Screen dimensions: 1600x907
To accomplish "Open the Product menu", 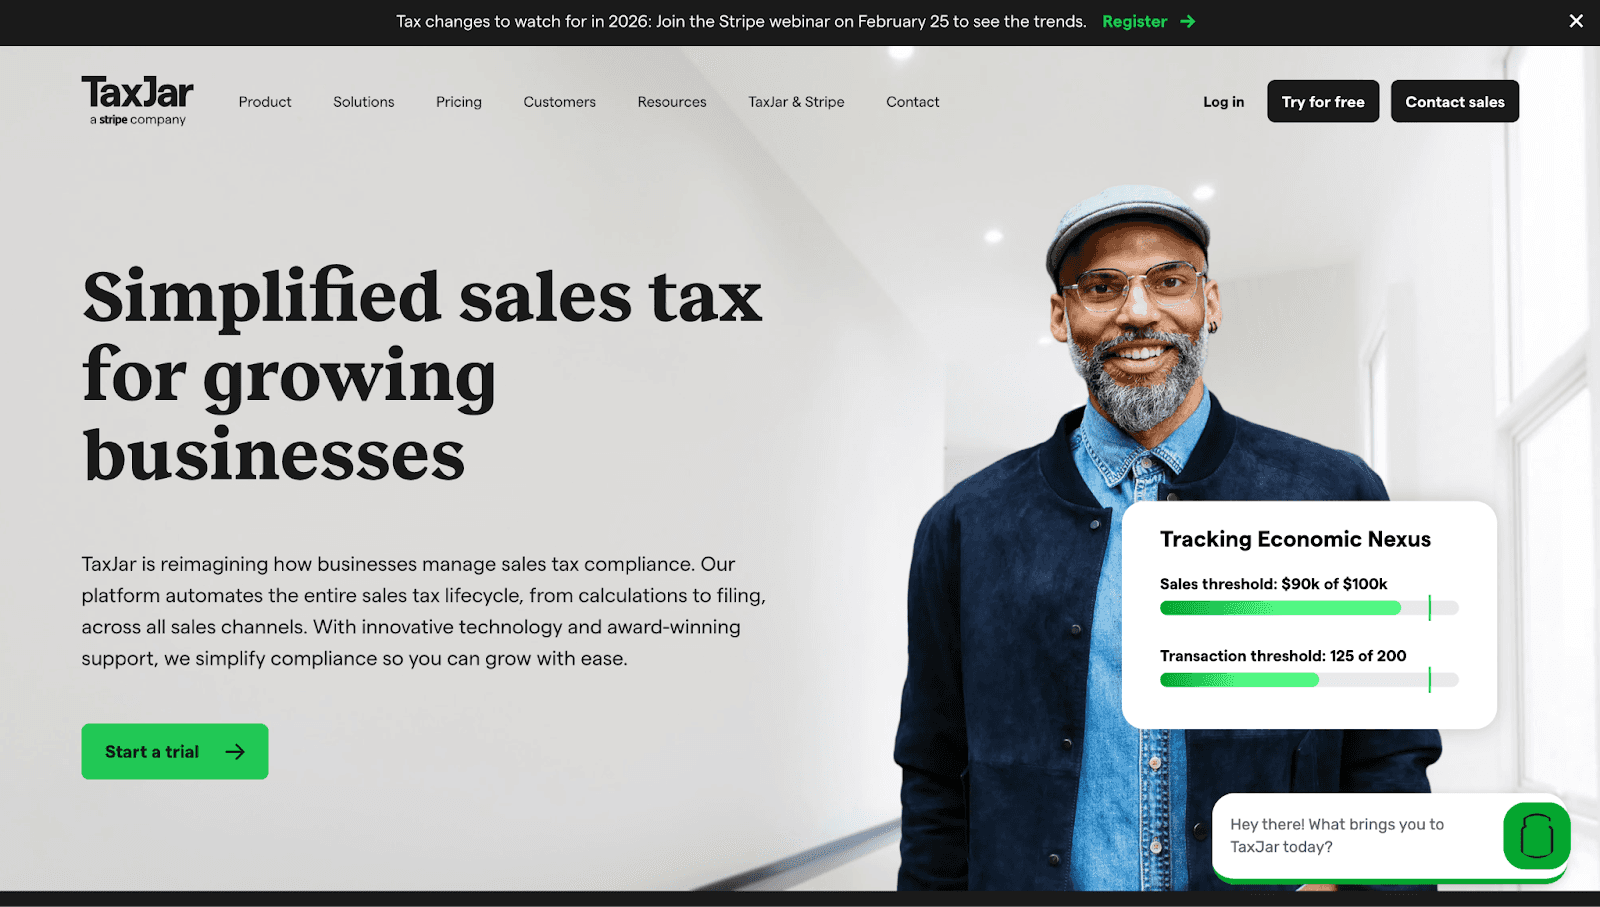I will tap(265, 102).
